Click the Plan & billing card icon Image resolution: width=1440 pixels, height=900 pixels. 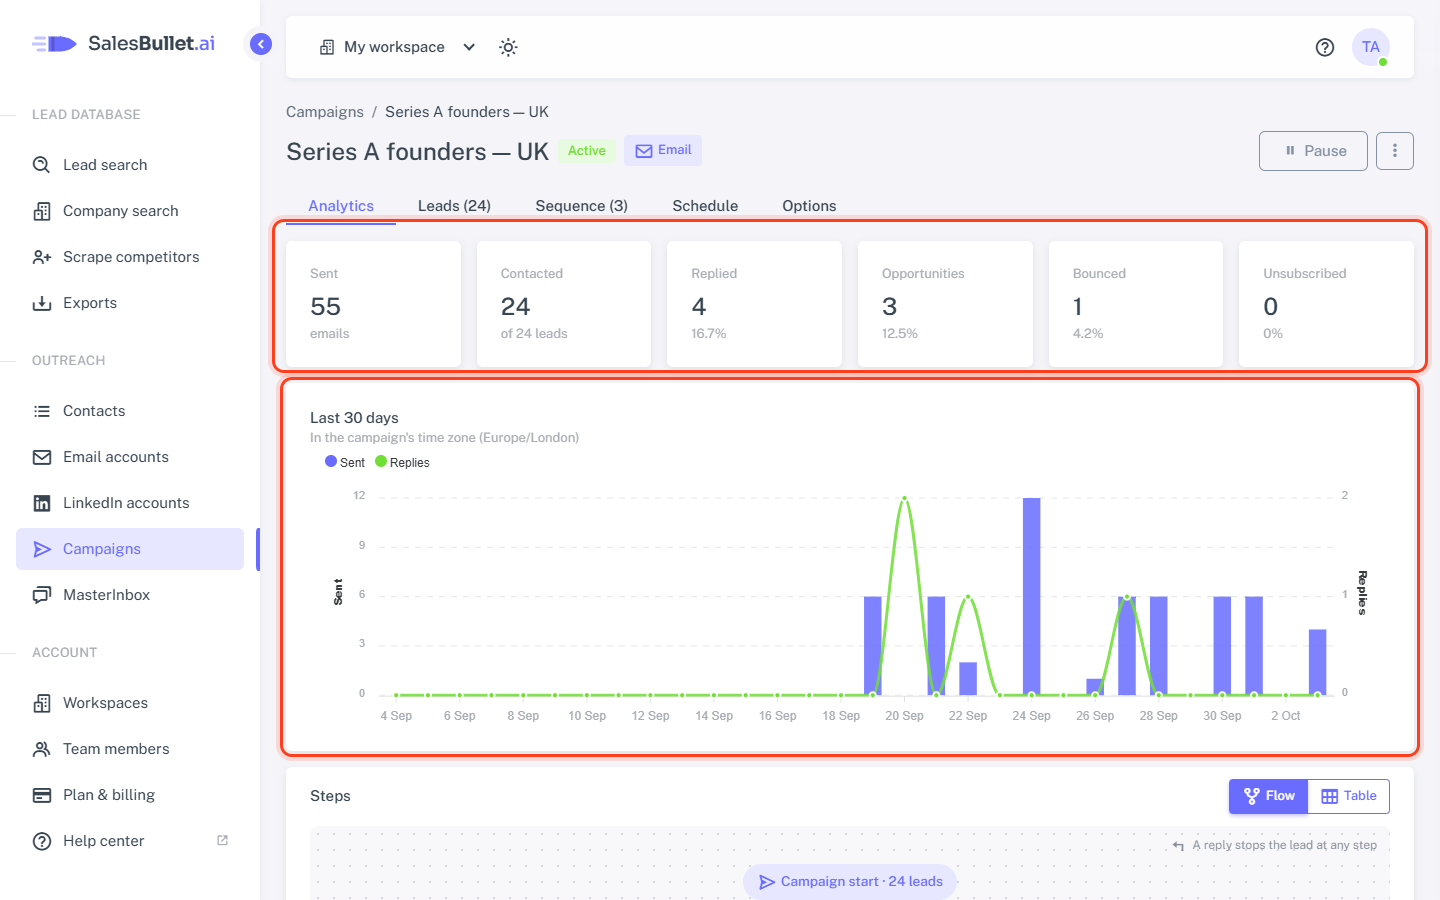click(x=42, y=795)
